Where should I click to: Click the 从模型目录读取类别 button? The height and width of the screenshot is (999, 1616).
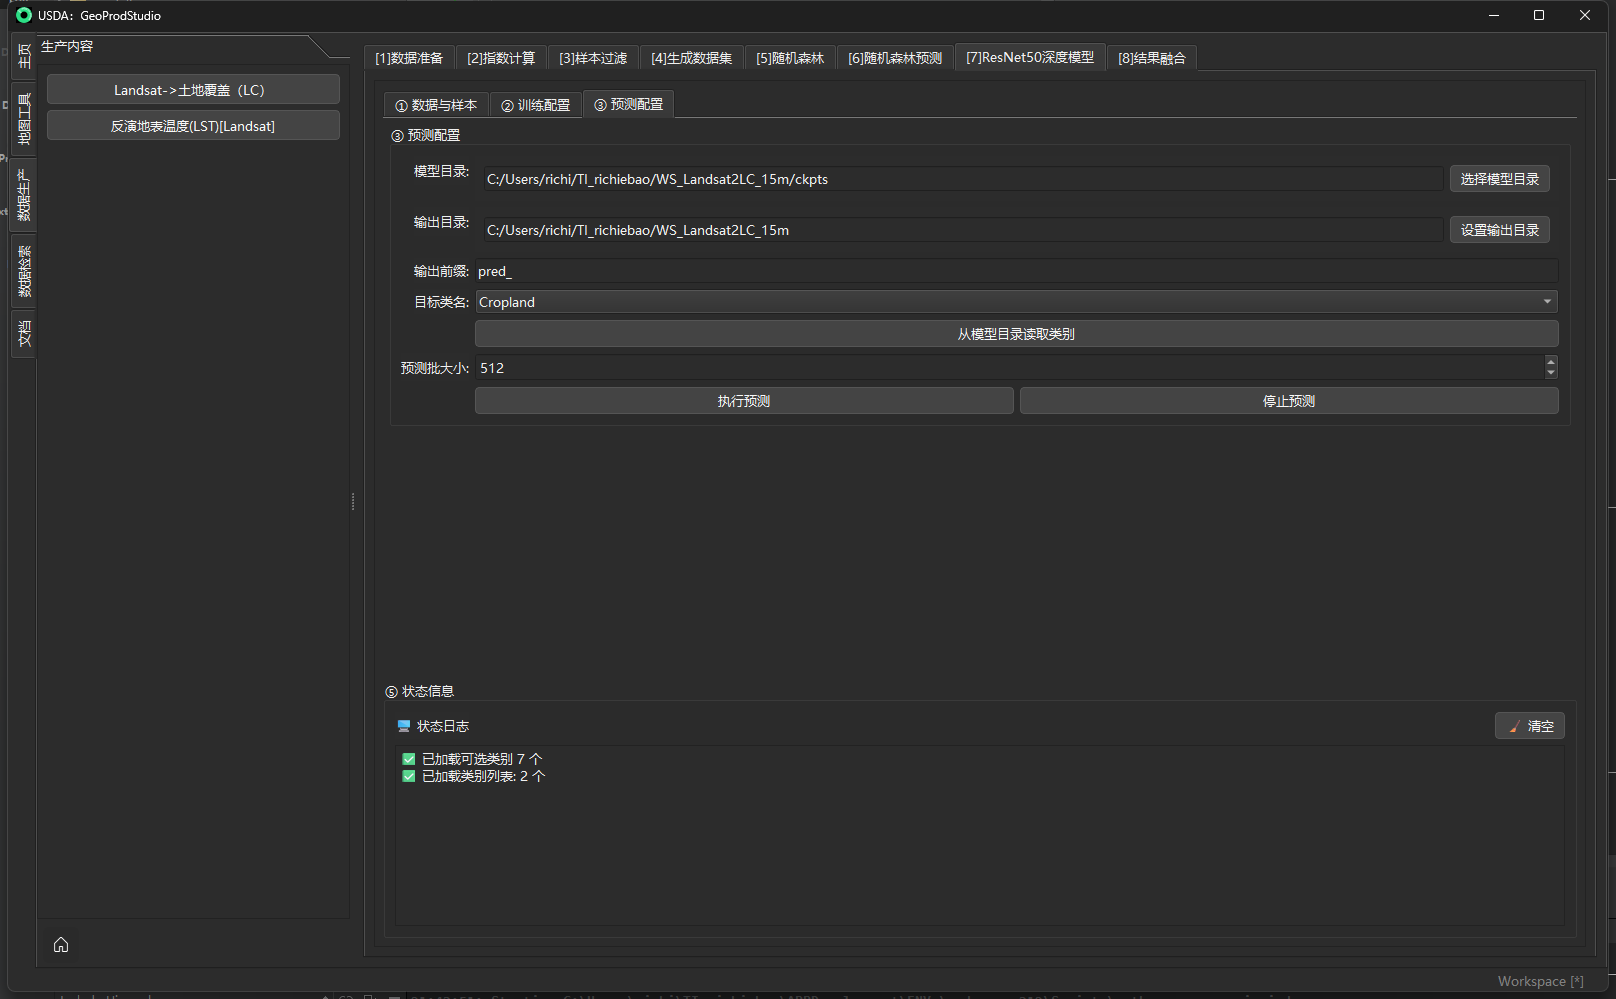pos(1016,334)
